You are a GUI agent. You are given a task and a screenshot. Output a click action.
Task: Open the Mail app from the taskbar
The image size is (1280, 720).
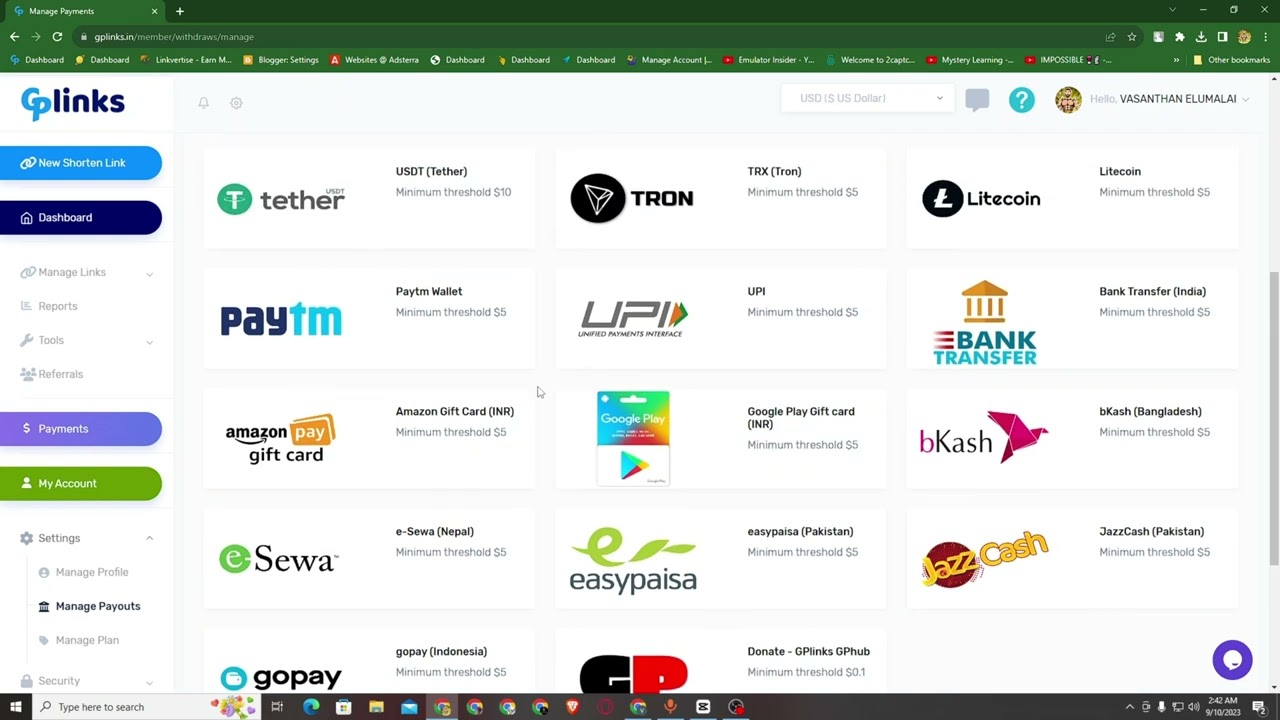(x=409, y=707)
